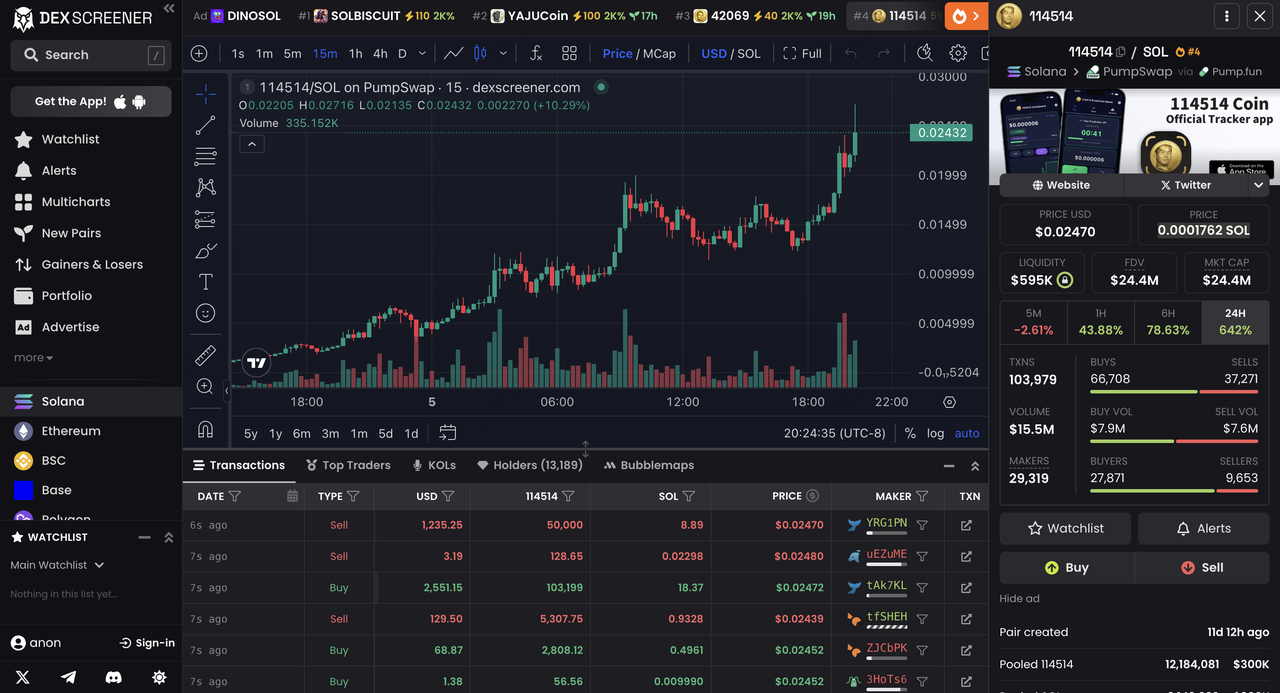Click the Search input field
Screen dimensions: 1280x693
point(90,55)
